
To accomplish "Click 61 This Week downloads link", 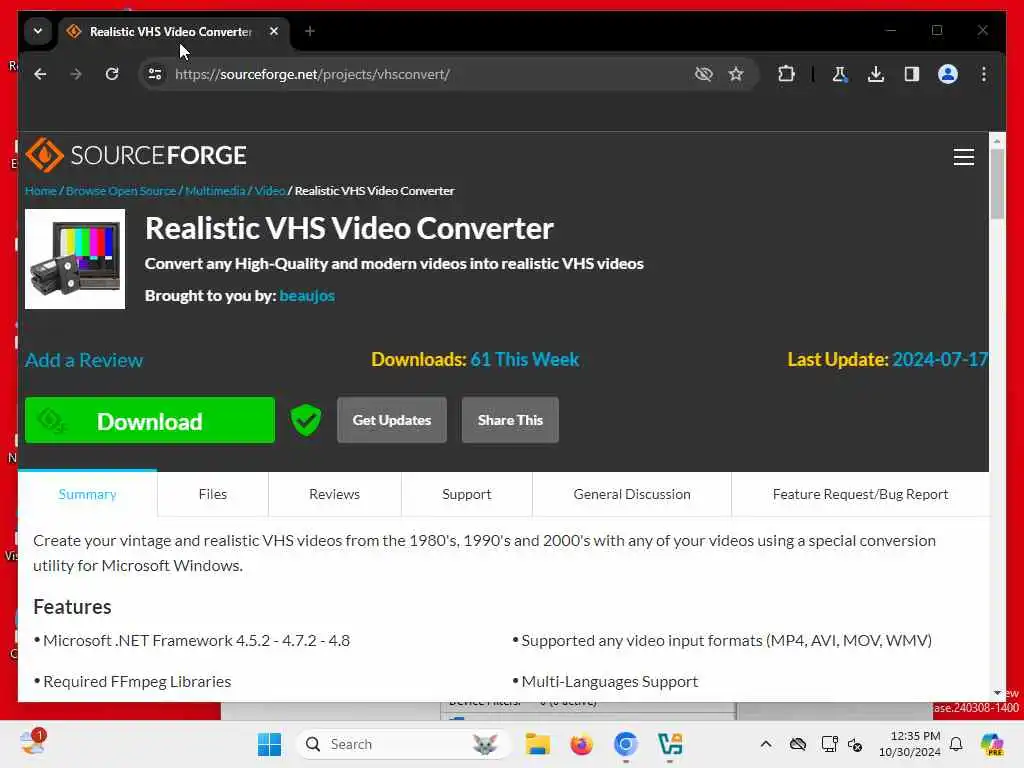I will (524, 359).
